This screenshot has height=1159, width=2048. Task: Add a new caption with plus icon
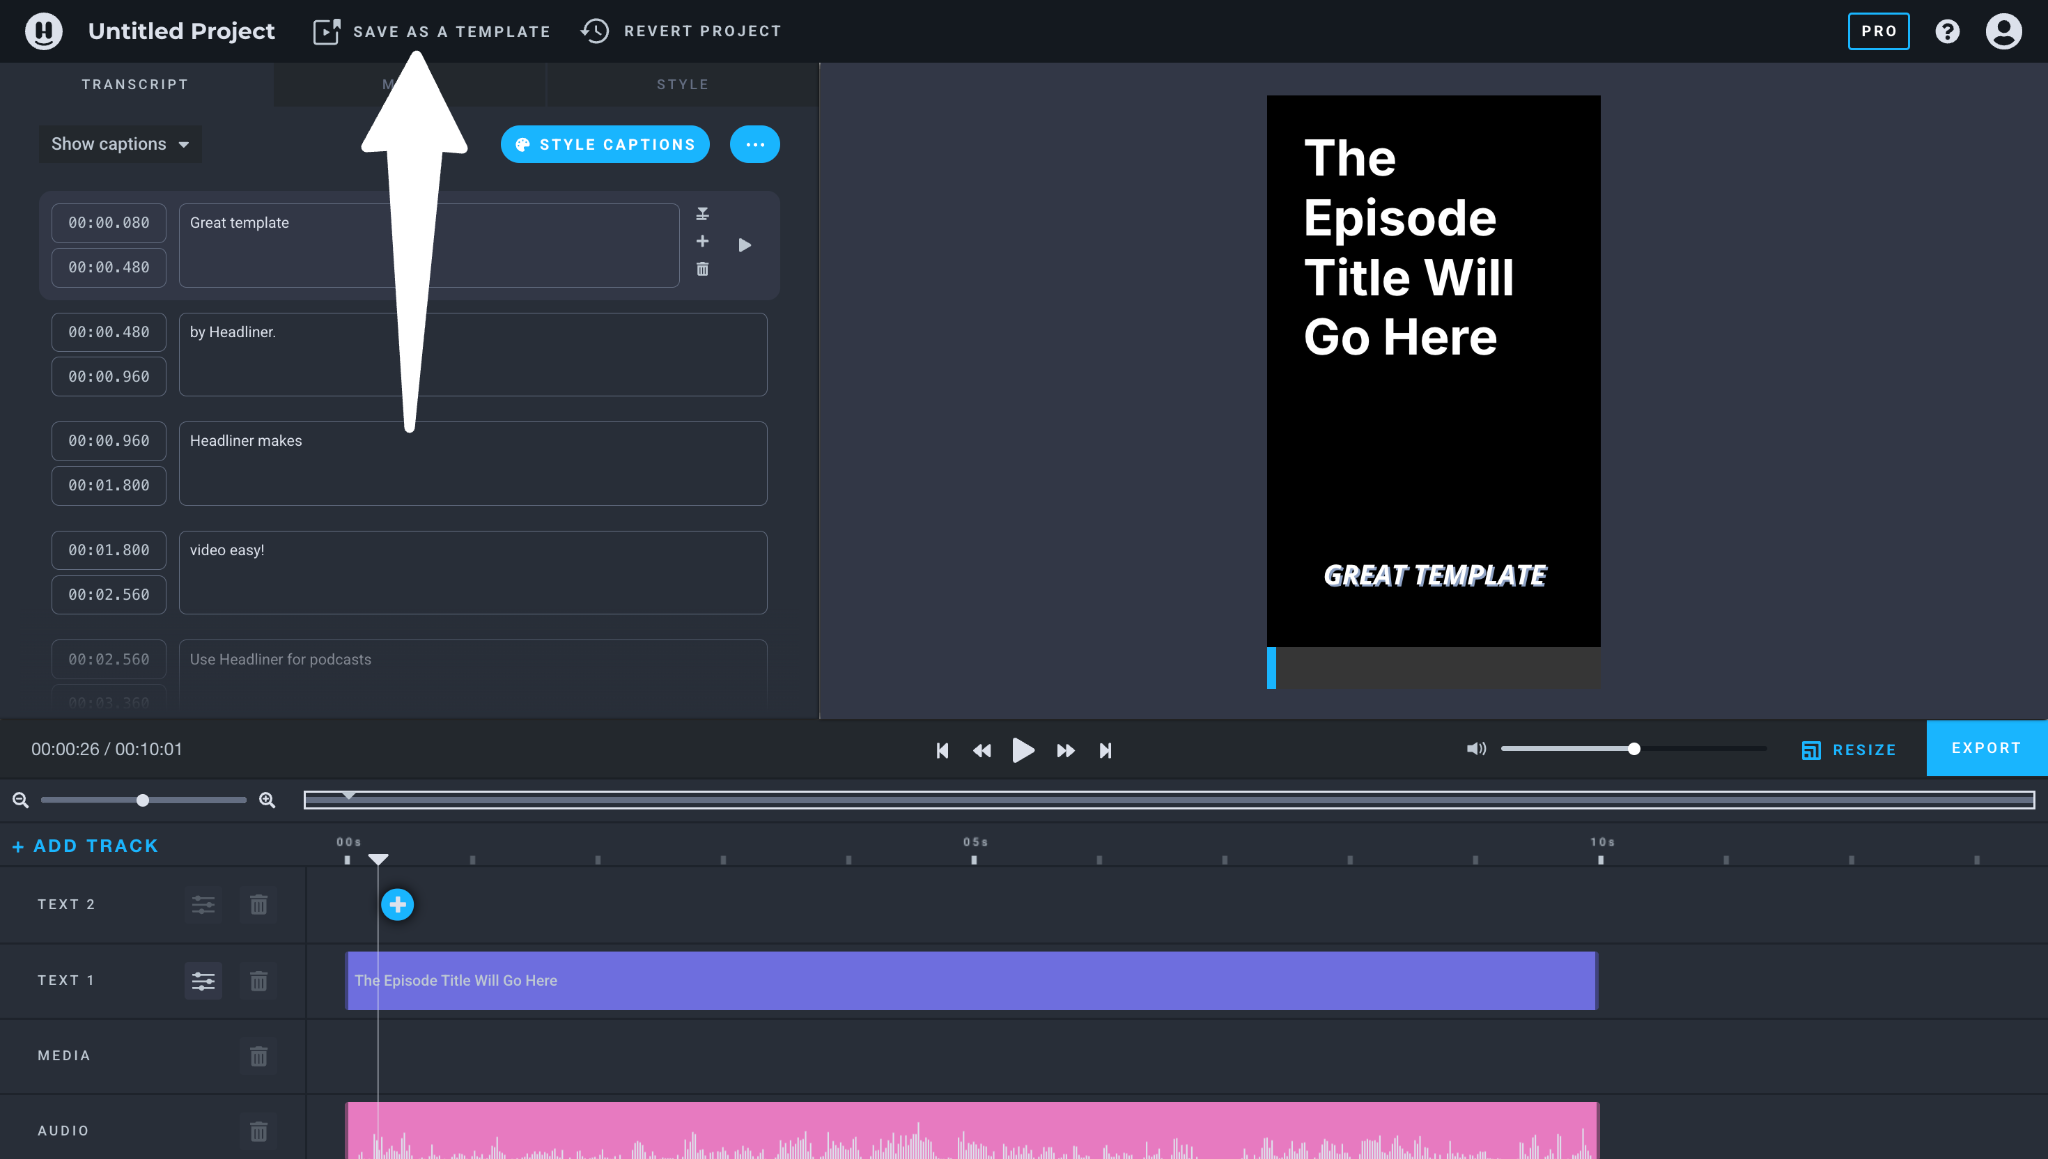[702, 241]
